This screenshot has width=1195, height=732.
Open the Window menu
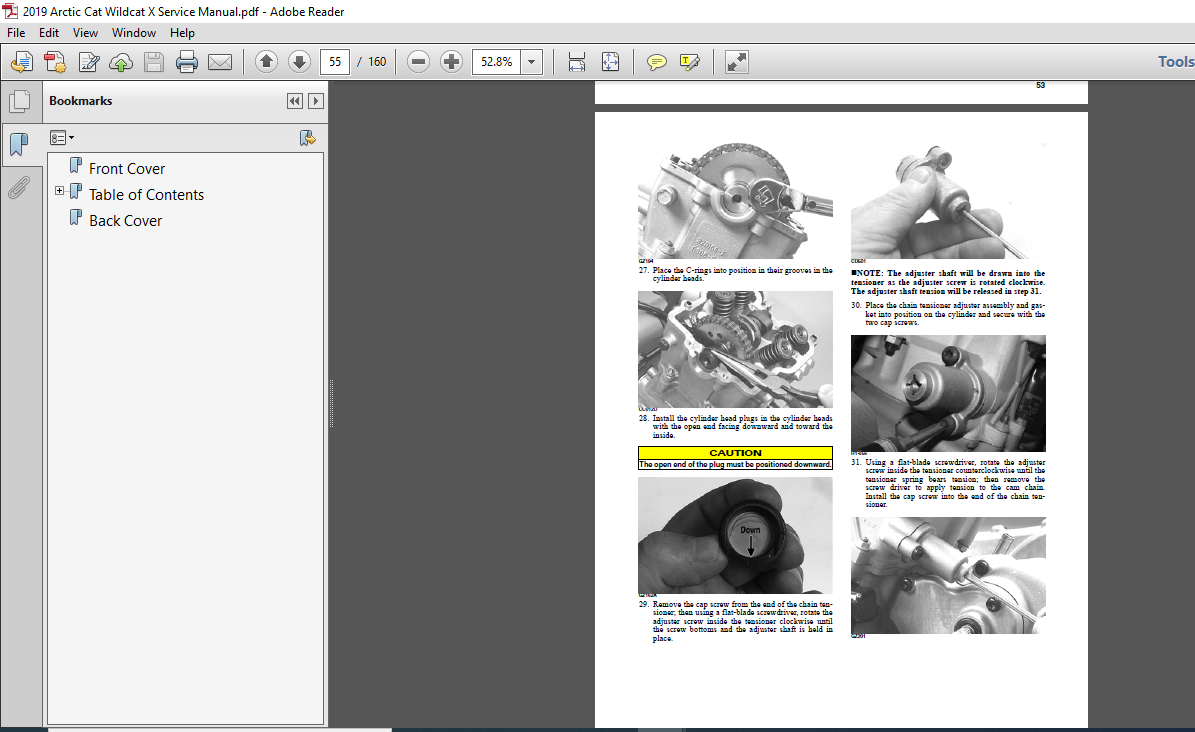coord(133,33)
